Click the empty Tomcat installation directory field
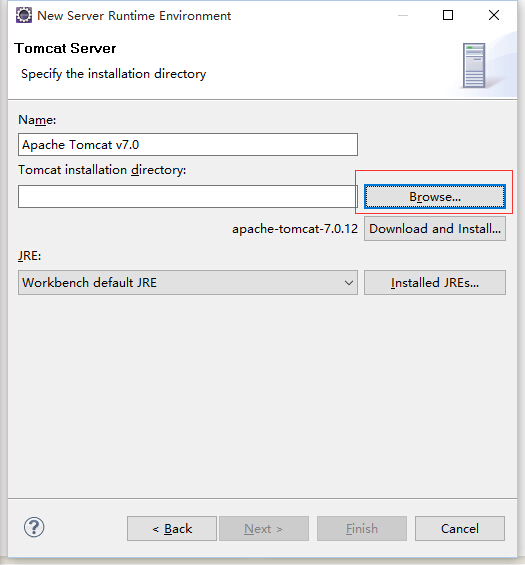The width and height of the screenshot is (525, 565). 188,197
